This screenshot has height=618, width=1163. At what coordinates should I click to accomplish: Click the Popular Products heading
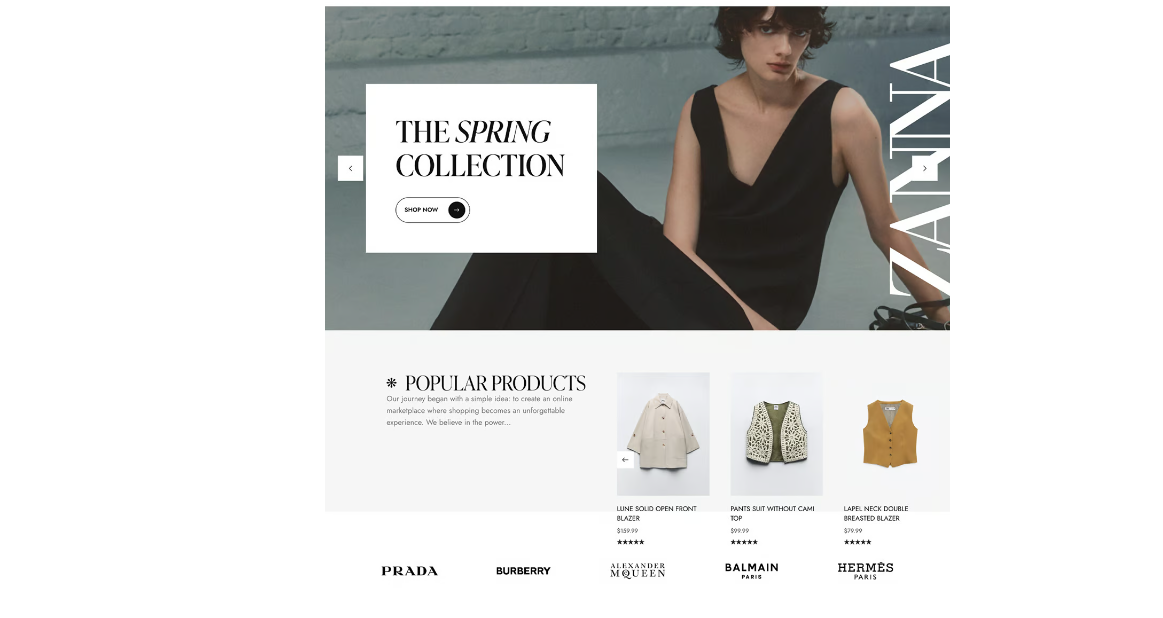pos(495,383)
